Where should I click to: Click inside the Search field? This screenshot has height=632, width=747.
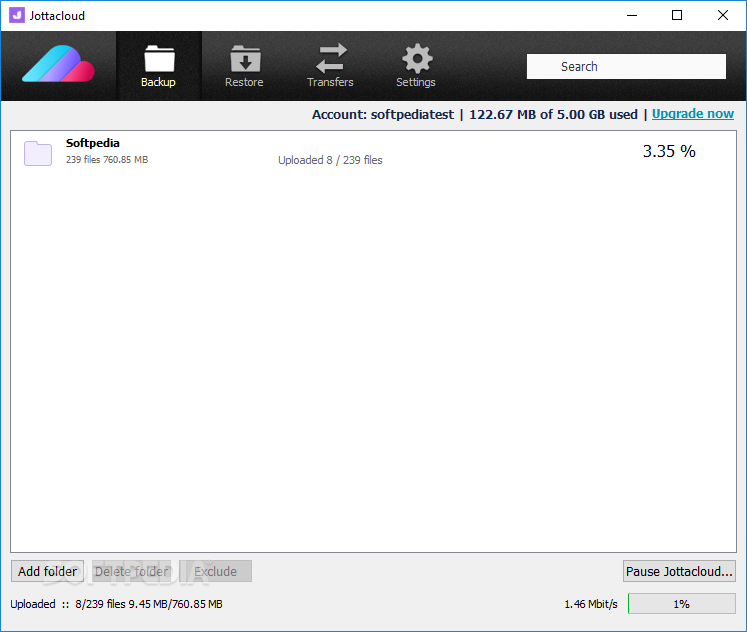[626, 66]
